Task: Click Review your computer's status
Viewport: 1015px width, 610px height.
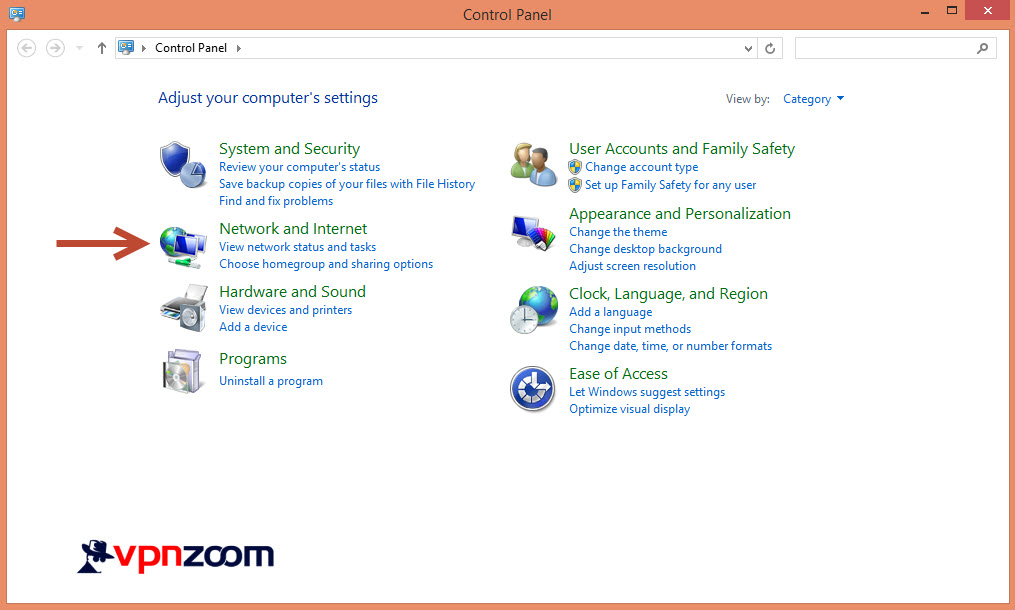Action: coord(300,167)
